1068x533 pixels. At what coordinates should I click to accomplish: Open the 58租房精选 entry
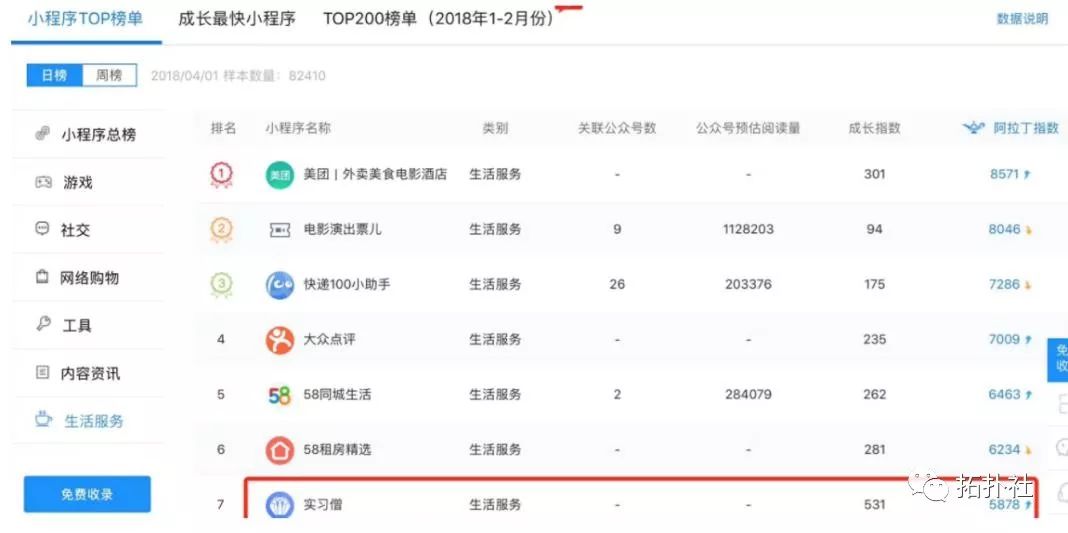pyautogui.click(x=337, y=449)
